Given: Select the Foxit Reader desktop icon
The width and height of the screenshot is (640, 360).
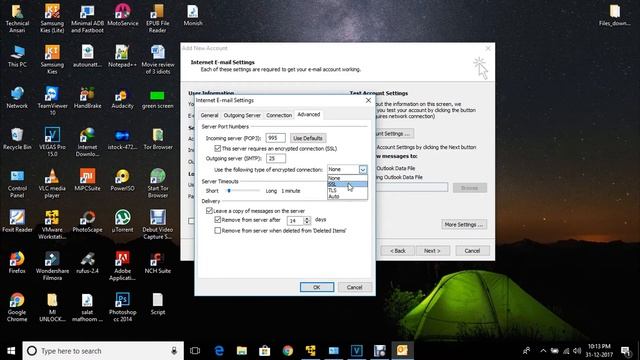Looking at the screenshot, I should click(x=17, y=221).
